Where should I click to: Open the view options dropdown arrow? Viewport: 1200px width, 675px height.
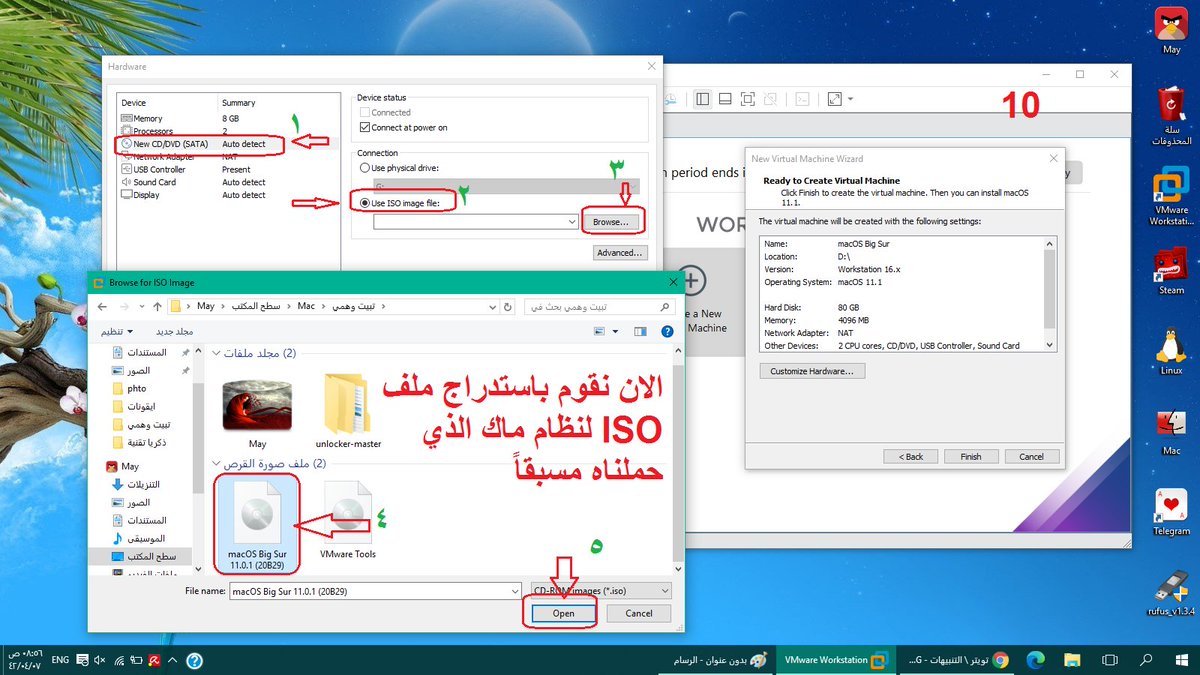point(615,331)
